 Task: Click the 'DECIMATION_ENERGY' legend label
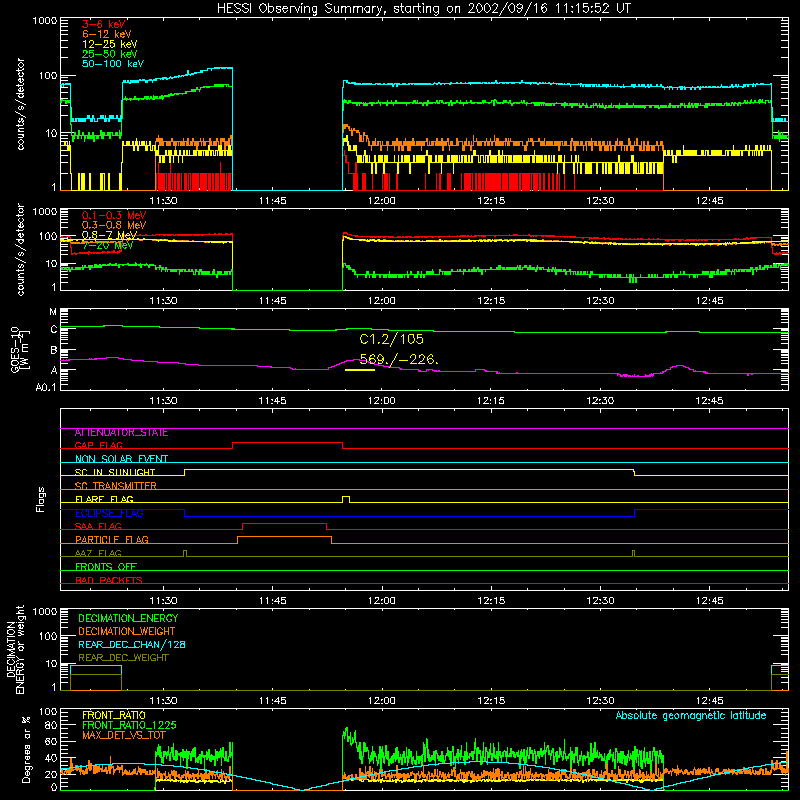128,618
